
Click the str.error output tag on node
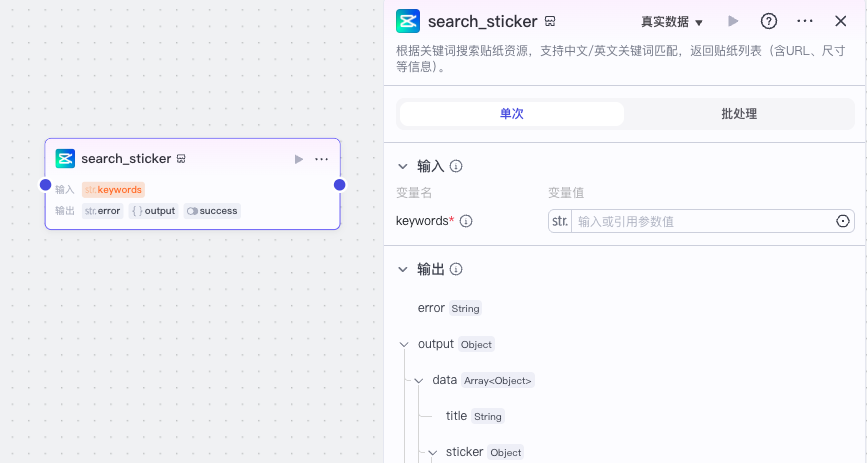(x=102, y=211)
